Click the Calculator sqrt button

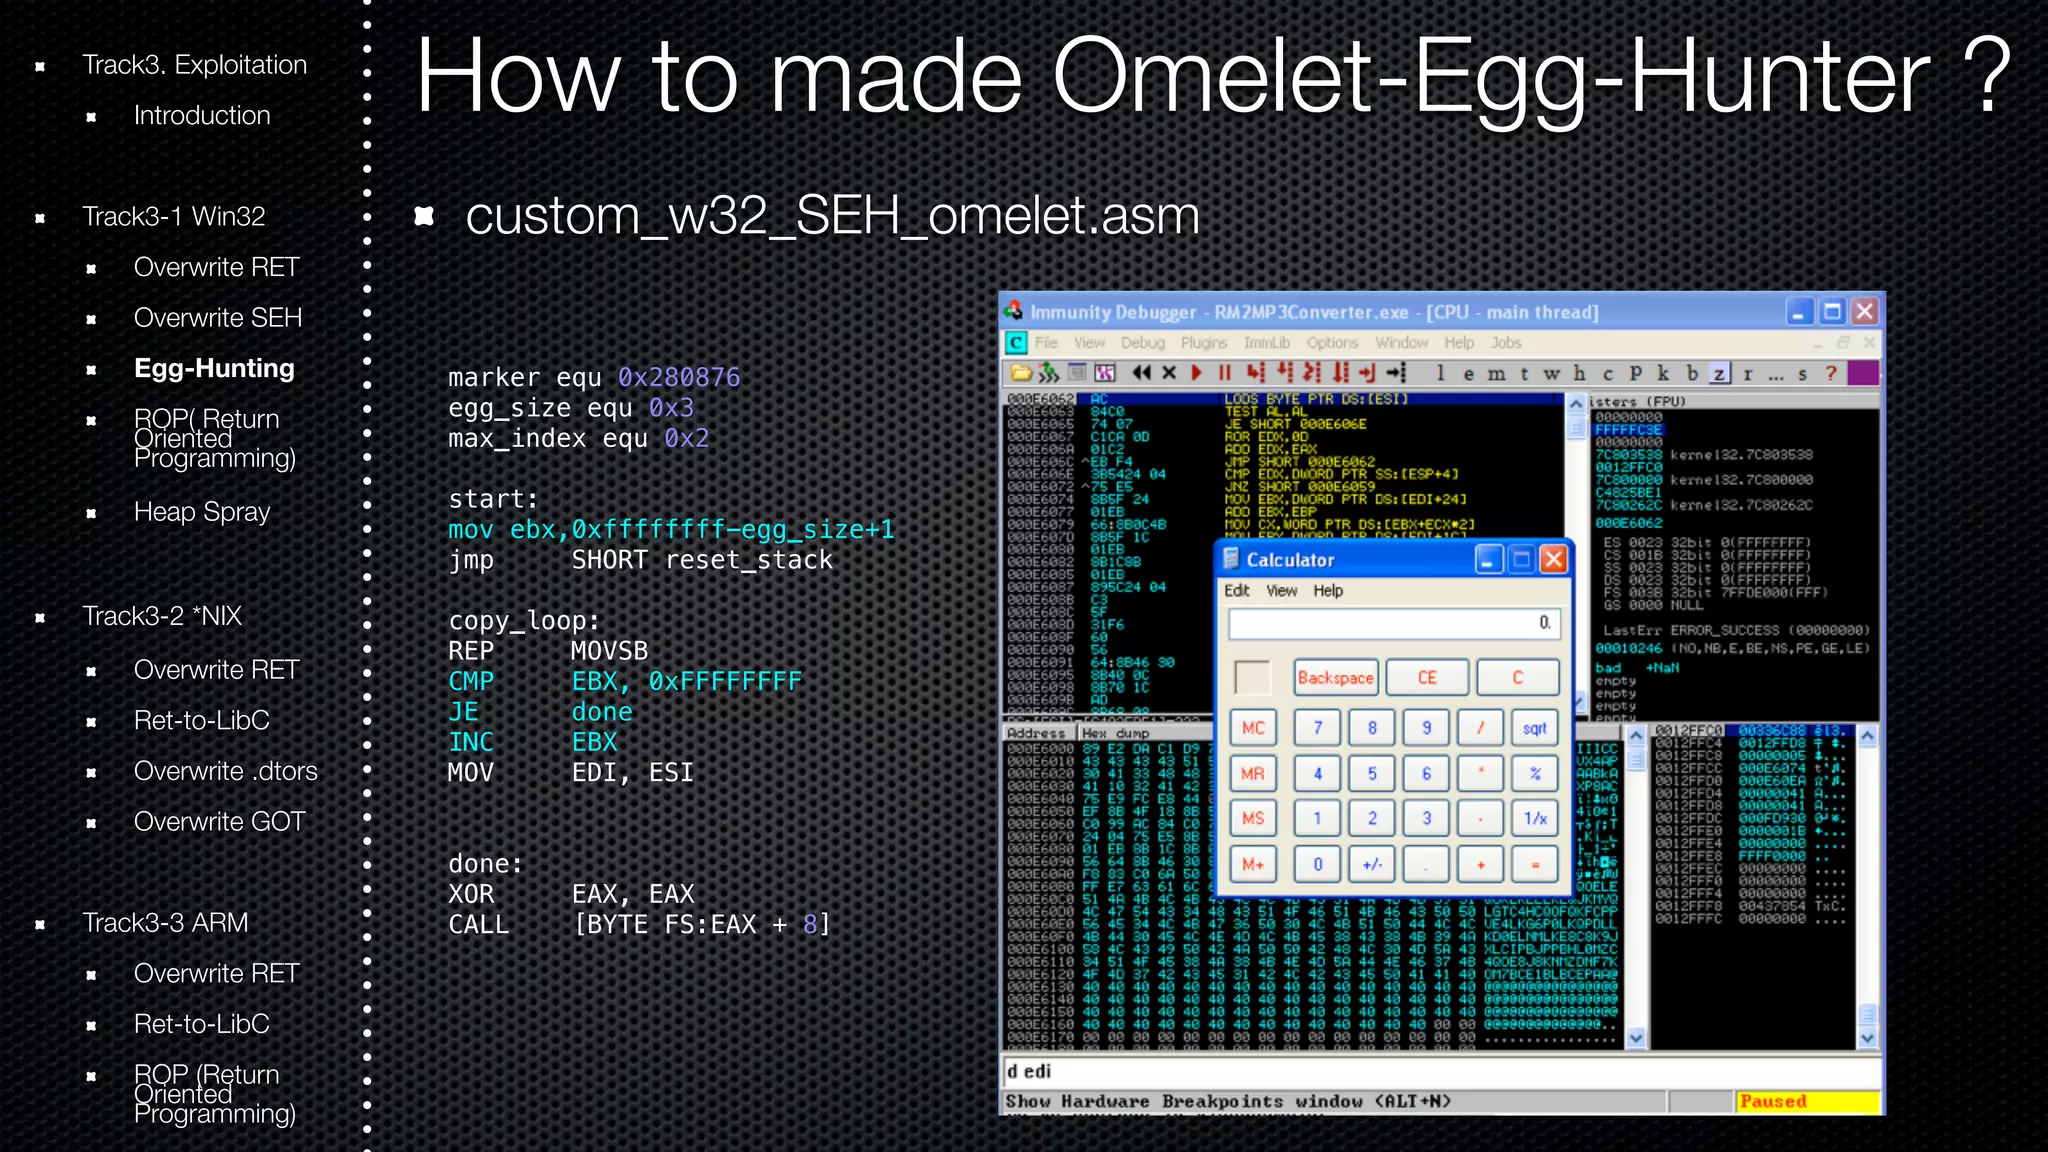[1535, 727]
